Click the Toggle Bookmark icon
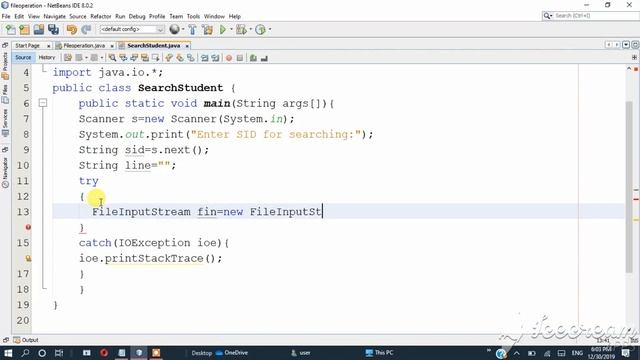Screen dimensions: 640x360 (x=191, y=58)
